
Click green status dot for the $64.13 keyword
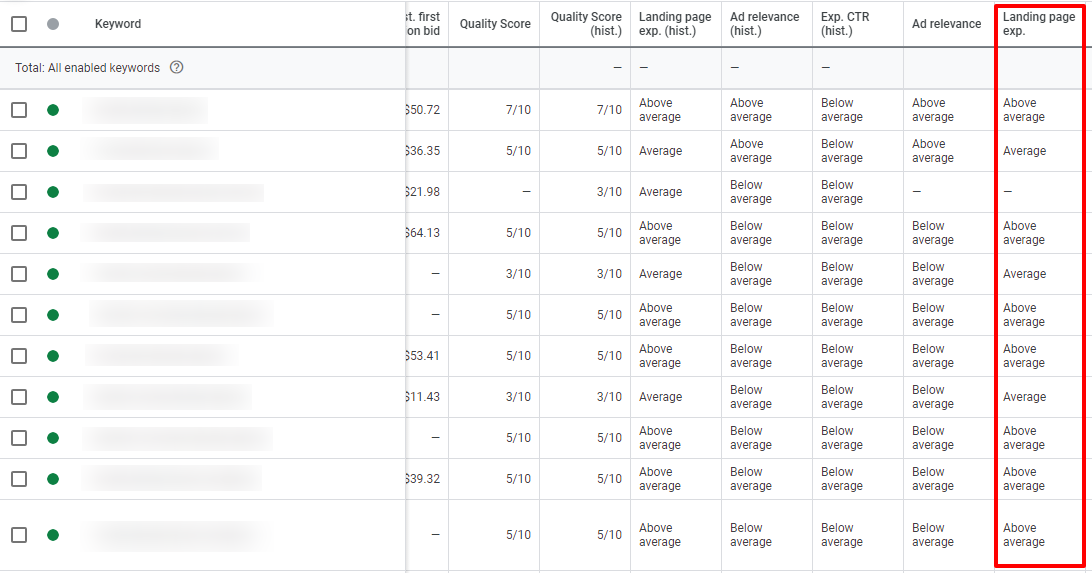(53, 233)
